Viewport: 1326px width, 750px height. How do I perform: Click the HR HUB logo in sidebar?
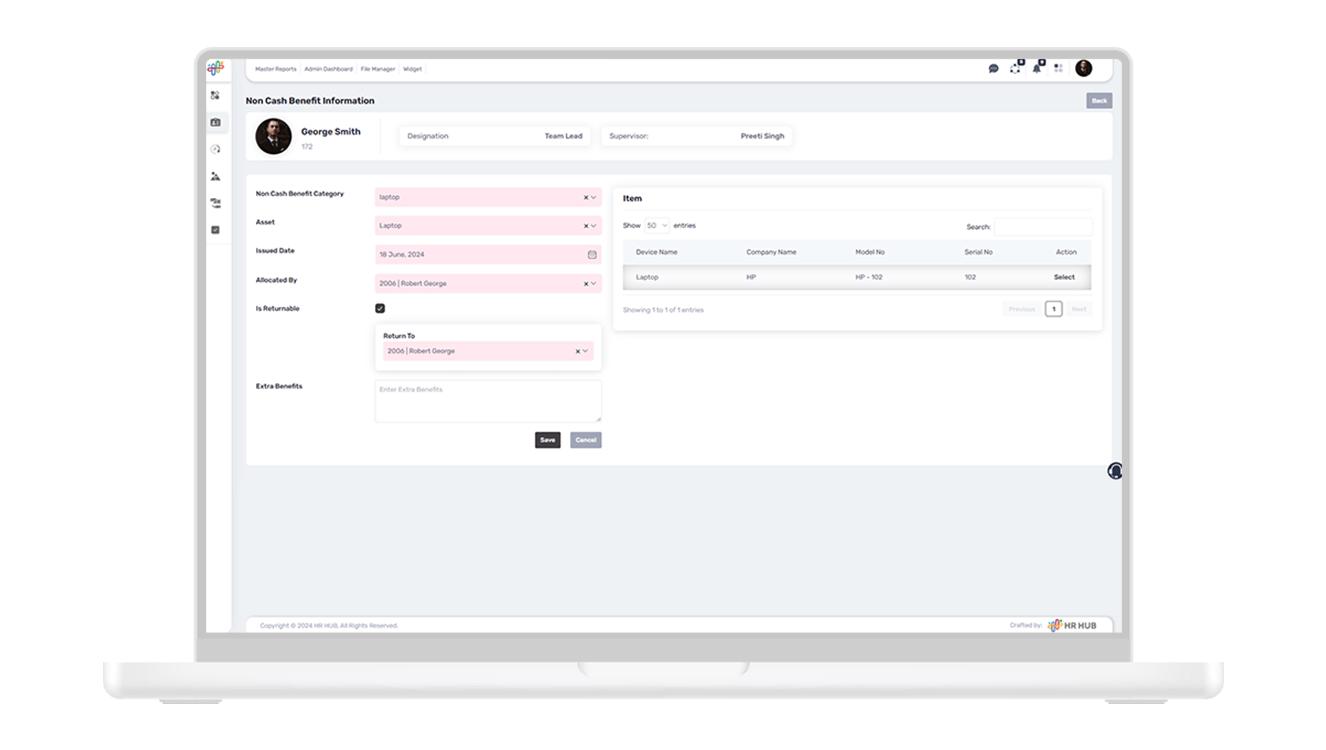click(215, 68)
